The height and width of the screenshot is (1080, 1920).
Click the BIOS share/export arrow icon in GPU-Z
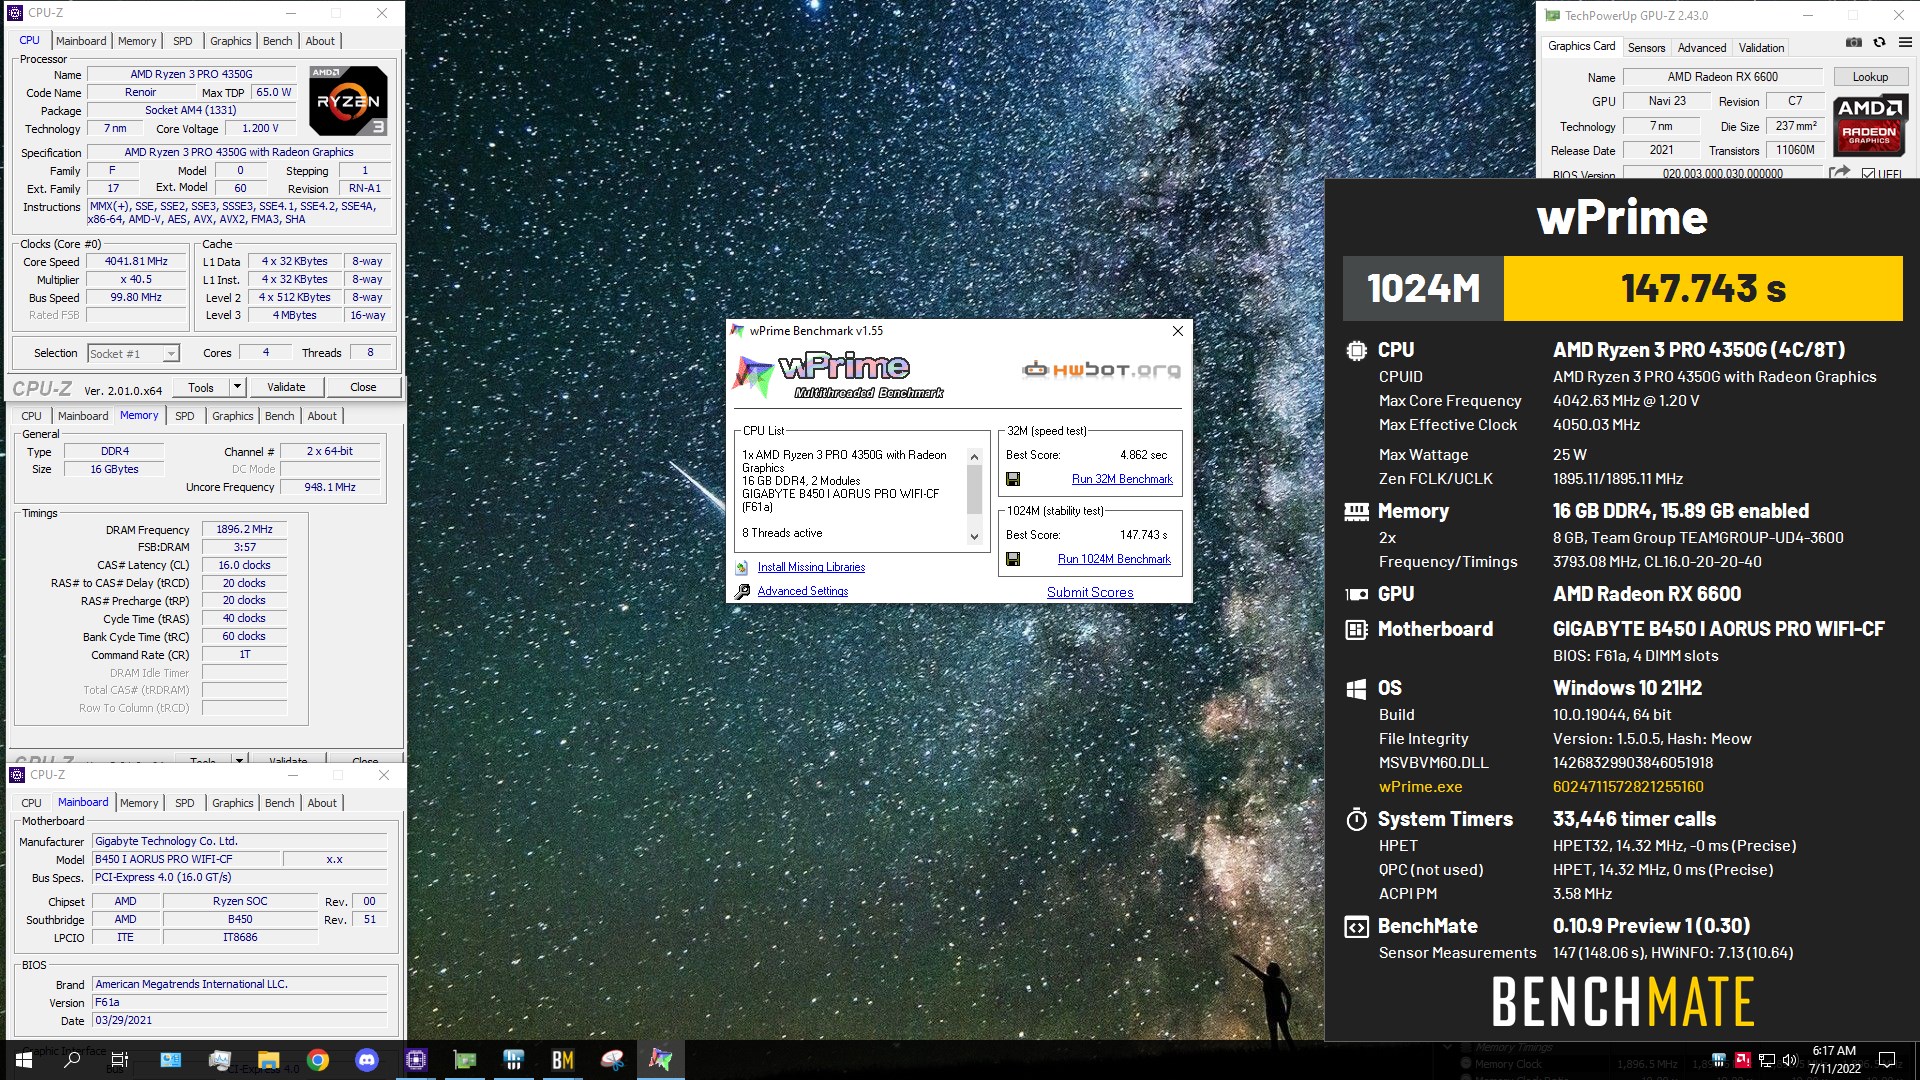pos(1839,172)
